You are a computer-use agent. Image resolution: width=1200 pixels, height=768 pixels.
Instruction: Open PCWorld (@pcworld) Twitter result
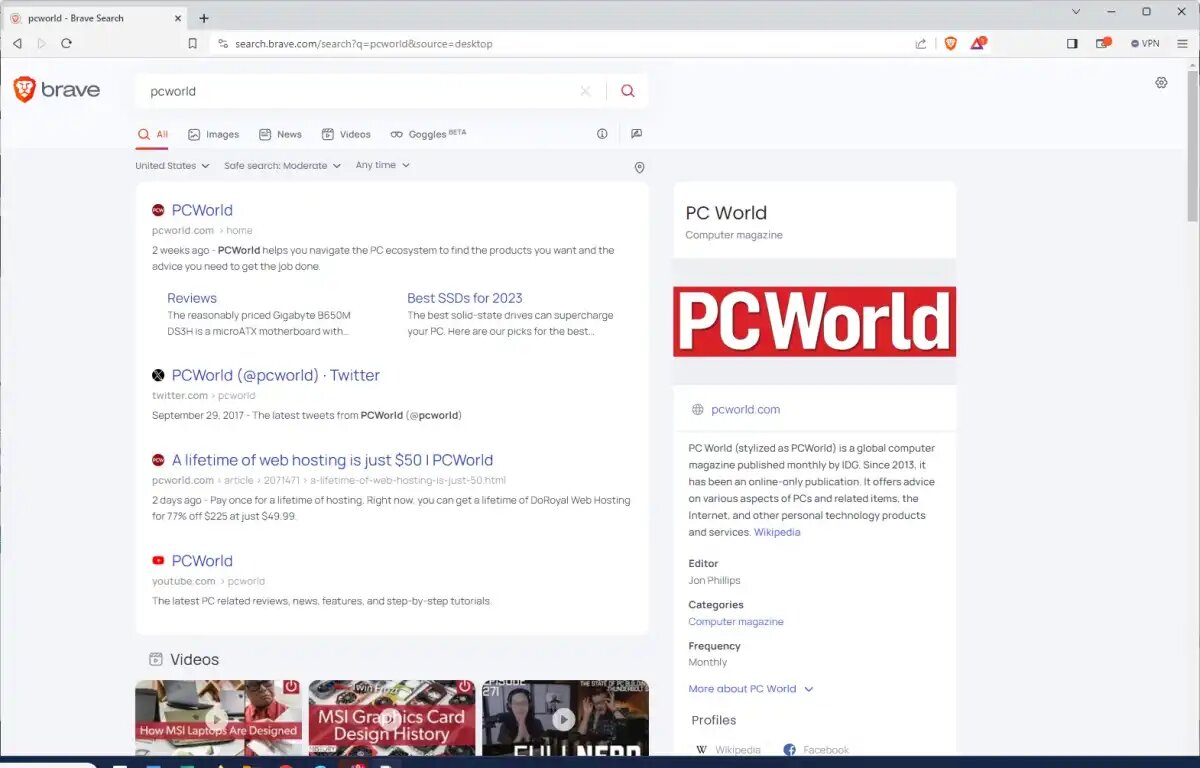pos(276,375)
